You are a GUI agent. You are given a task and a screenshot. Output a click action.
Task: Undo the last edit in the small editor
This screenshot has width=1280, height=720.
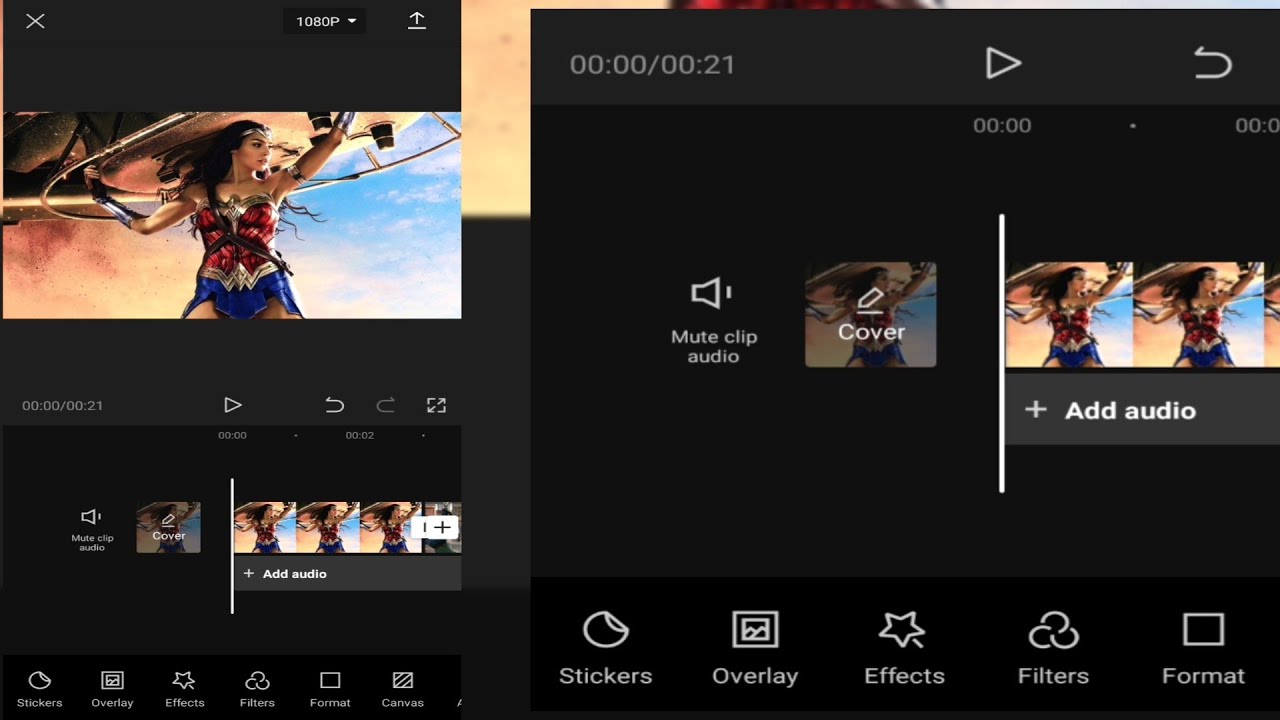tap(334, 405)
